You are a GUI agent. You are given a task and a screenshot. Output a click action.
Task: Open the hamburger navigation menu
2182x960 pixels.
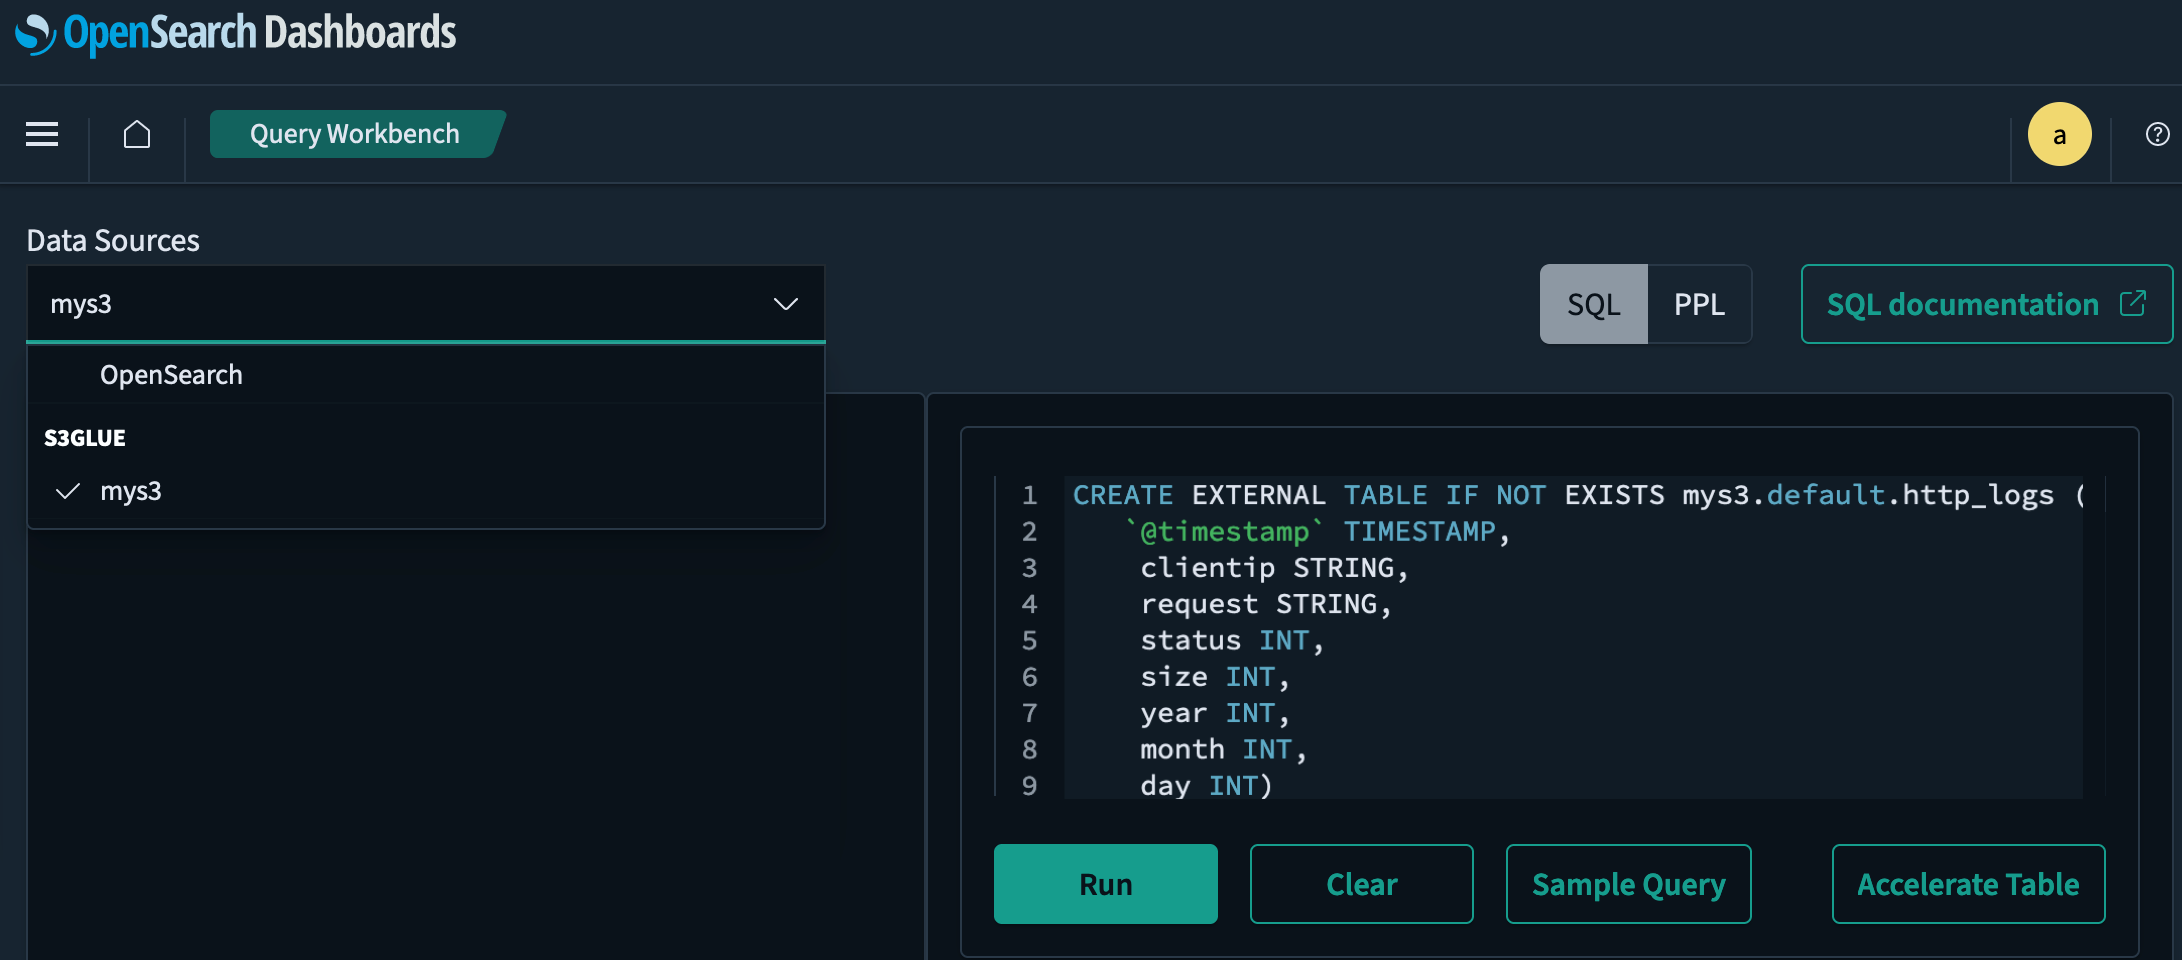pyautogui.click(x=42, y=134)
